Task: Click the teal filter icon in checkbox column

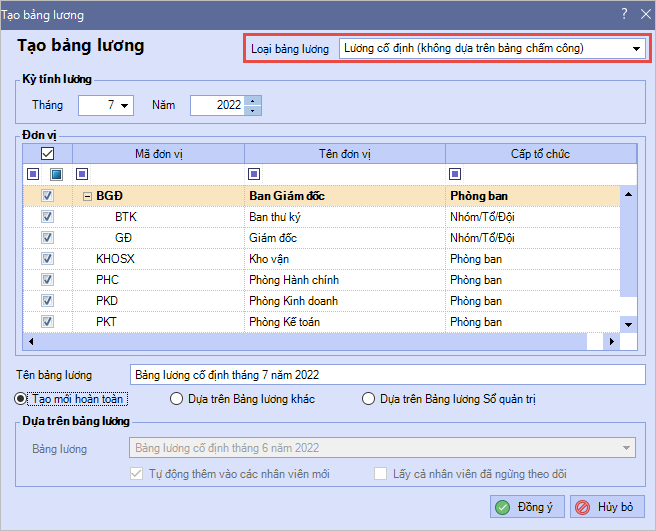Action: 56,174
